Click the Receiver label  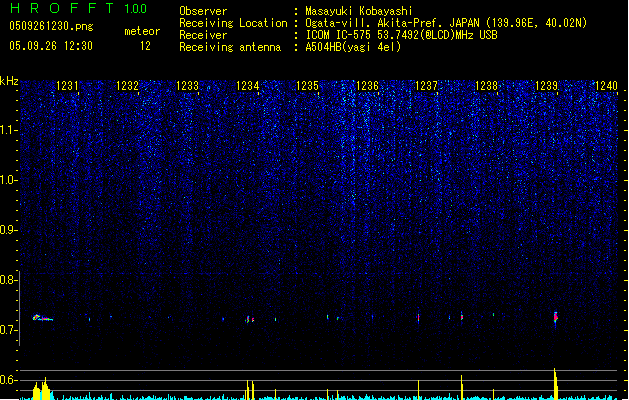(203, 35)
